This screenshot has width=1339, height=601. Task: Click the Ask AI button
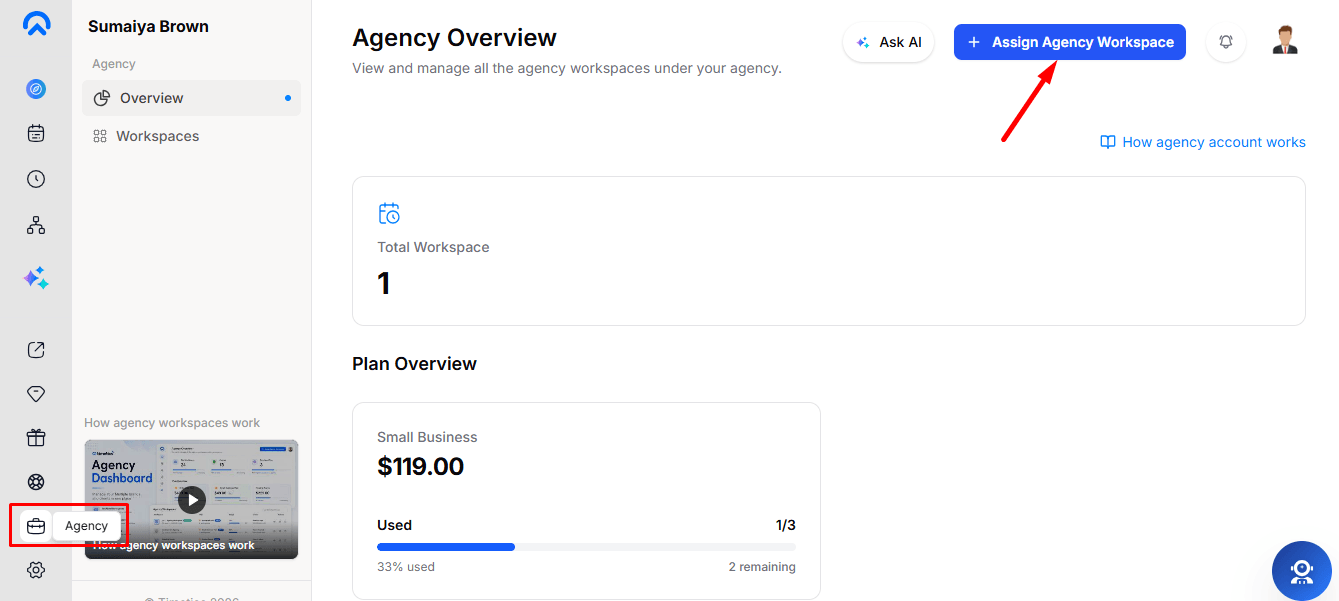(x=889, y=42)
